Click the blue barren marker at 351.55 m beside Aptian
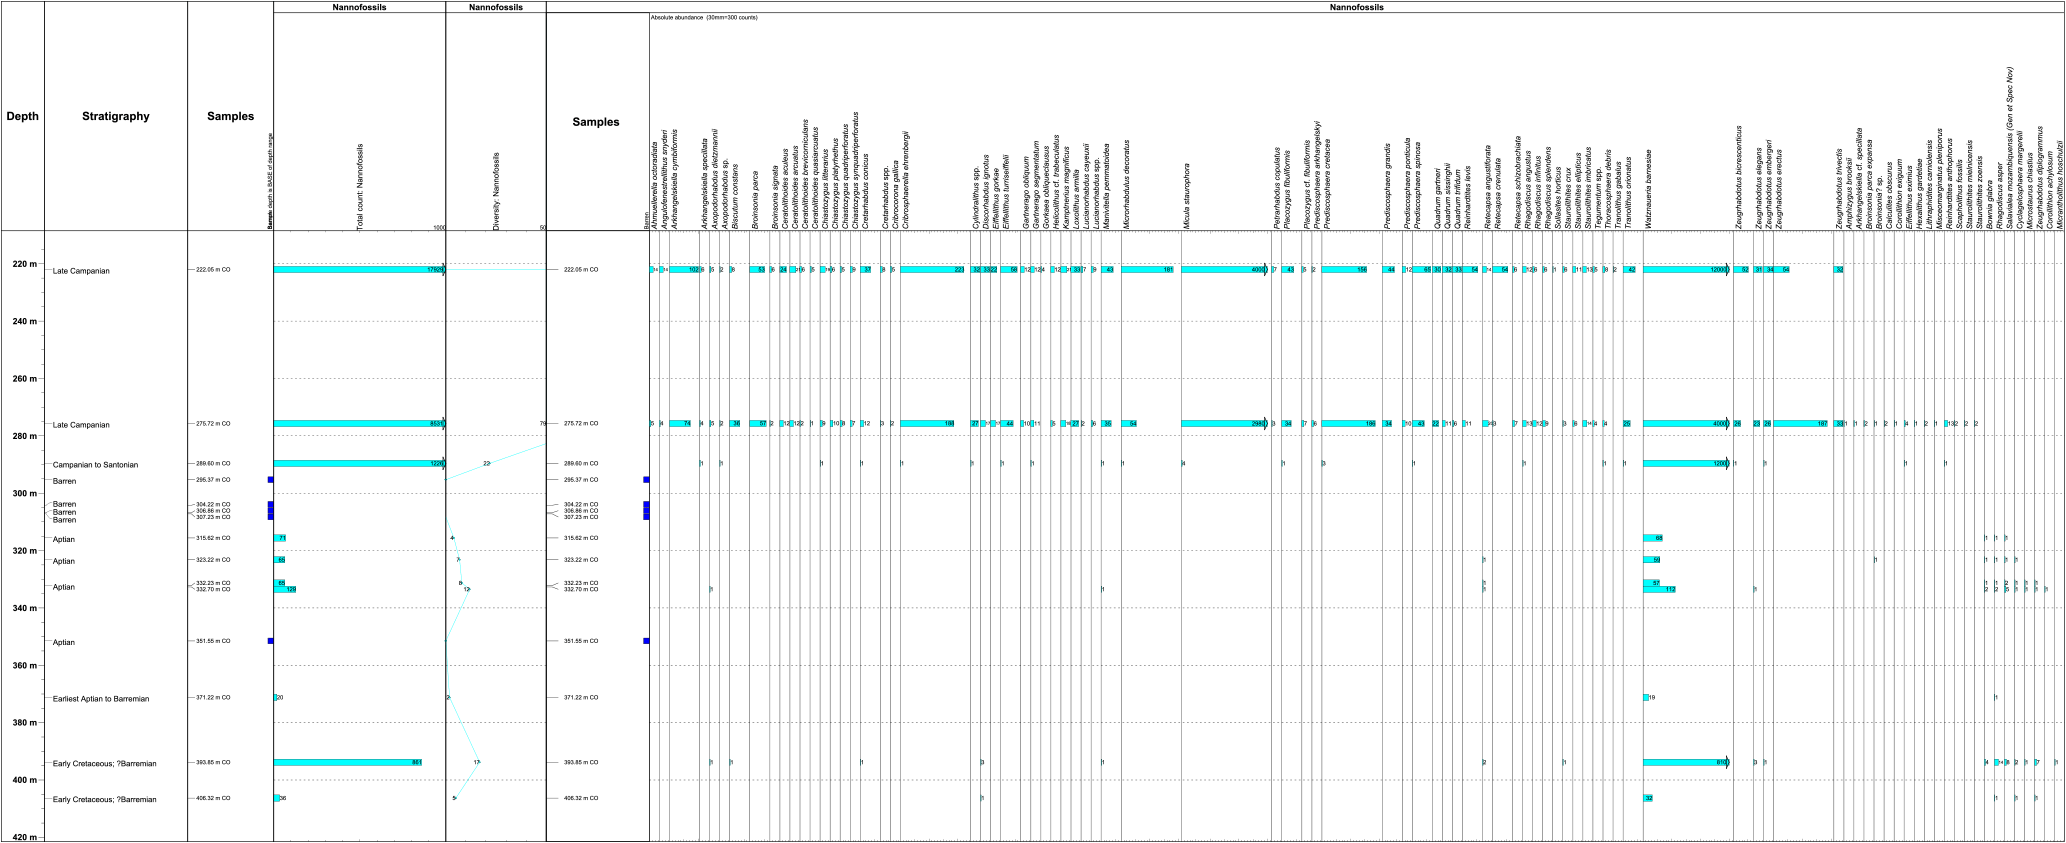 pos(271,641)
